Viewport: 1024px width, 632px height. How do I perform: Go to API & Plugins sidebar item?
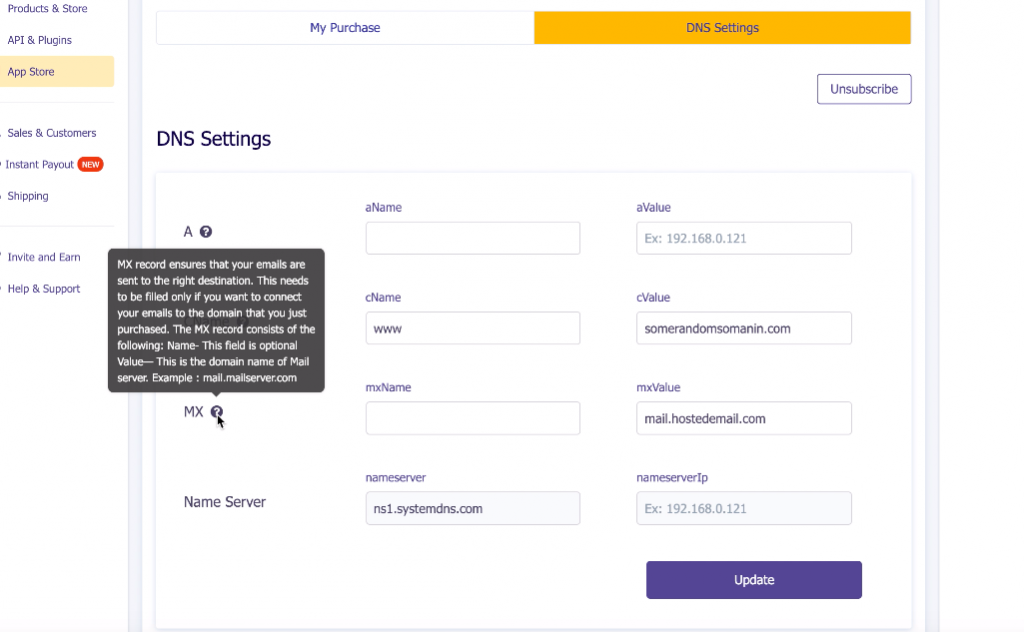pyautogui.click(x=40, y=40)
